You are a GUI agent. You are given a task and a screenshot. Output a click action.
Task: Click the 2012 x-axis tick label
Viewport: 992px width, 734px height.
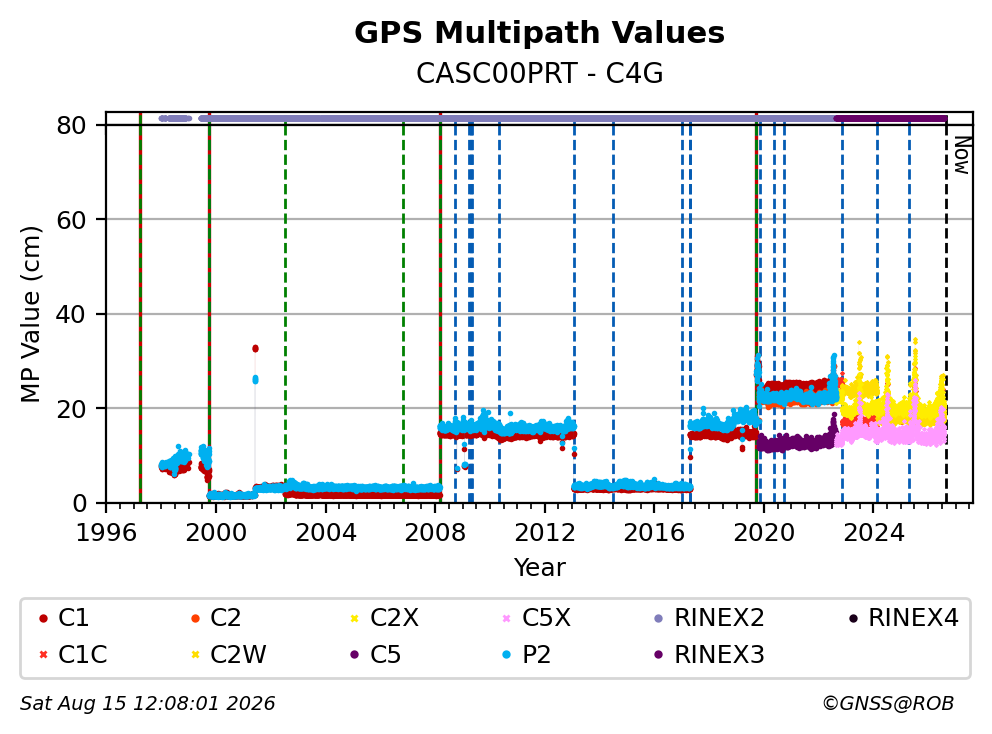point(545,533)
